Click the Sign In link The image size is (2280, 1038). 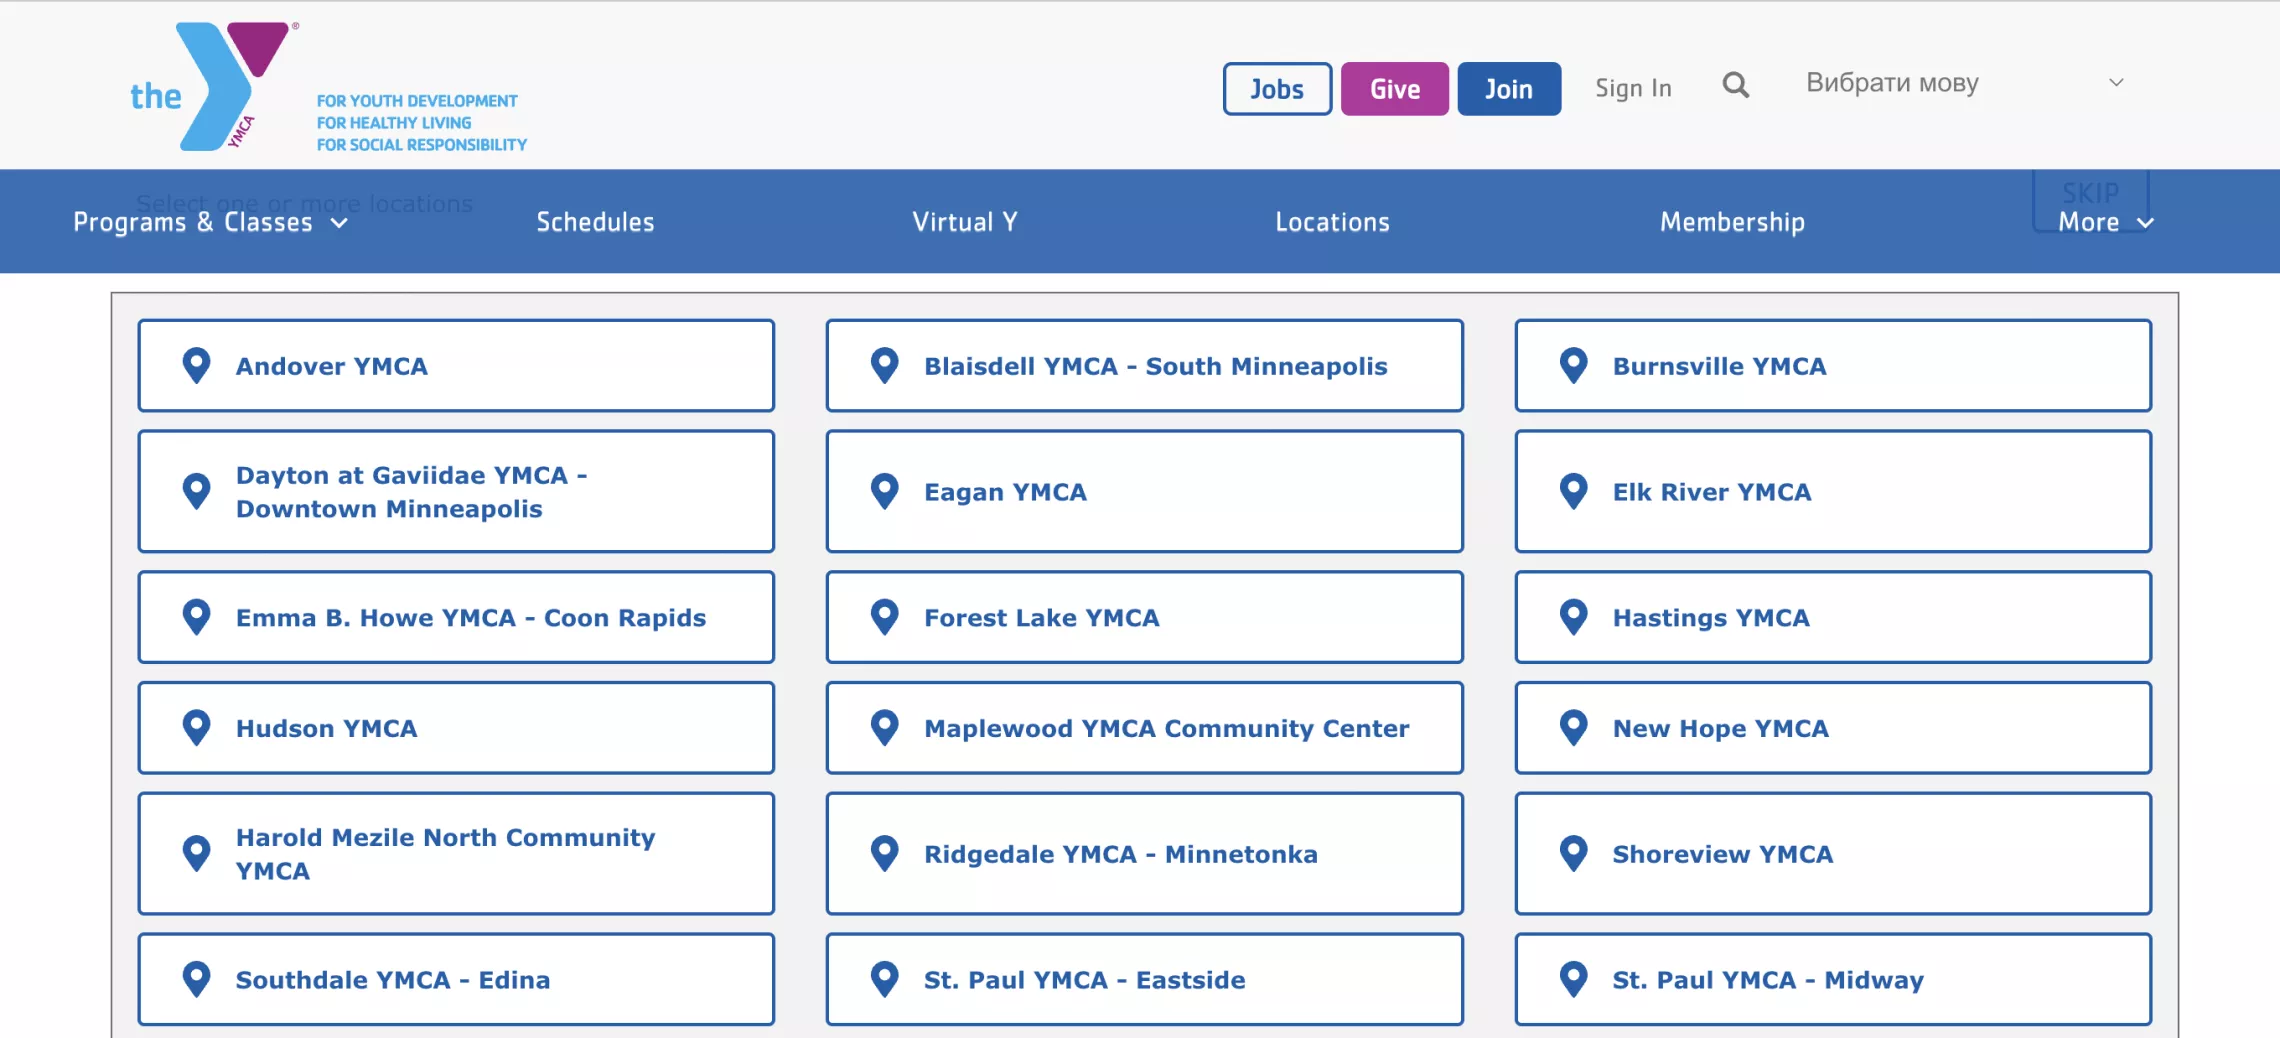tap(1633, 89)
